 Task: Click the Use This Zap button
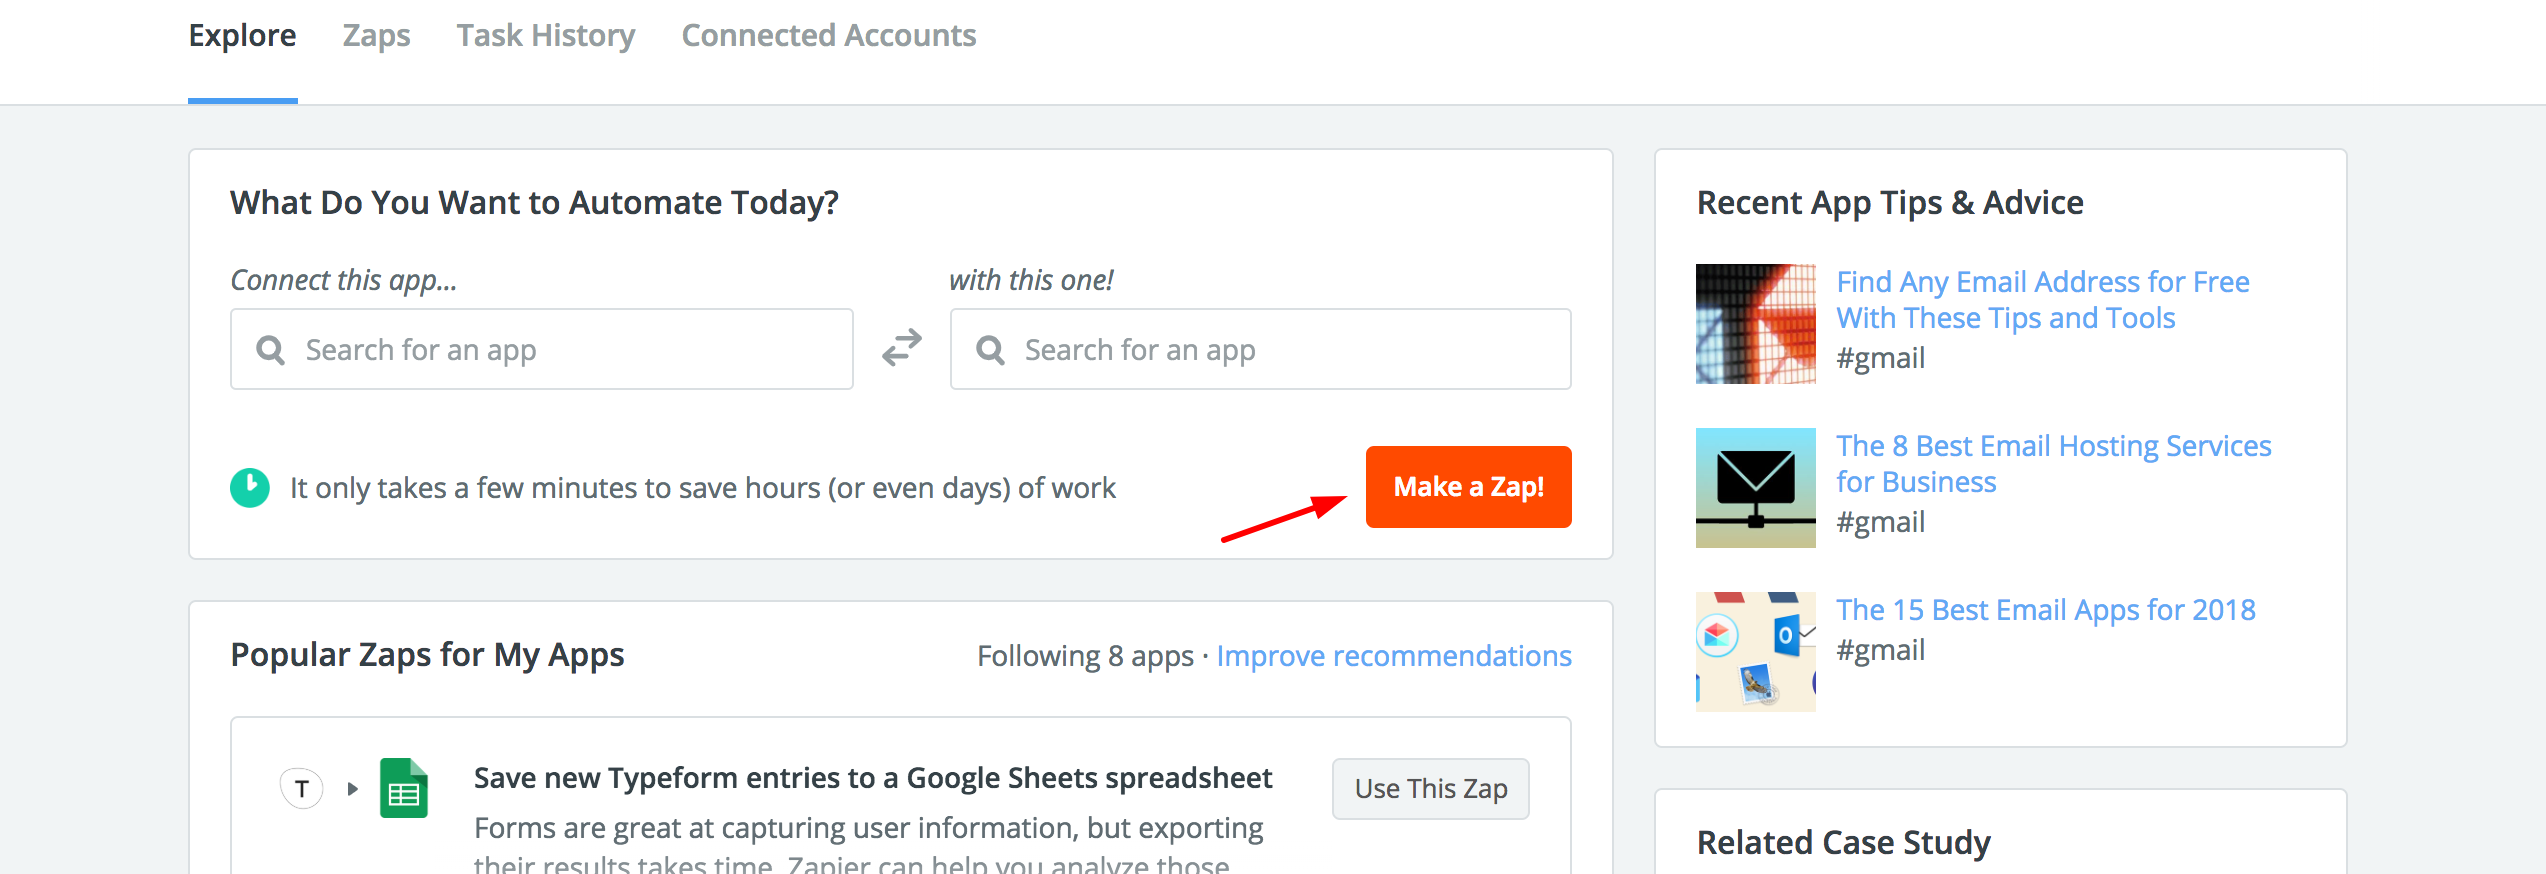1430,789
